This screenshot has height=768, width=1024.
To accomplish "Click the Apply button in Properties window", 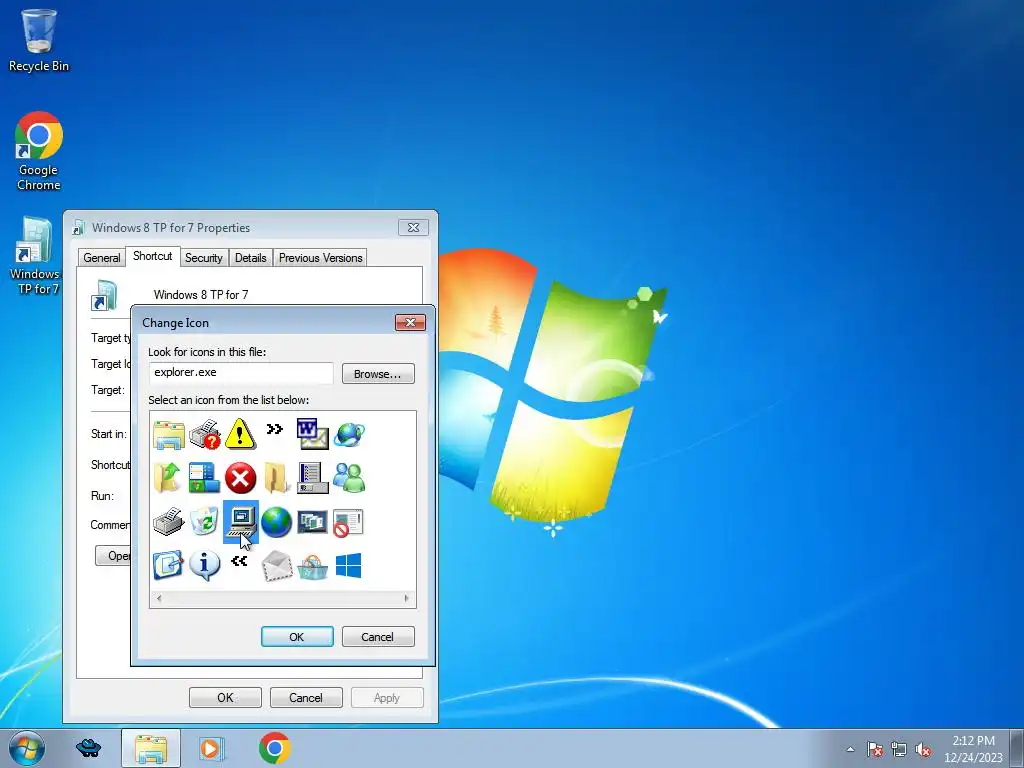I will click(387, 697).
